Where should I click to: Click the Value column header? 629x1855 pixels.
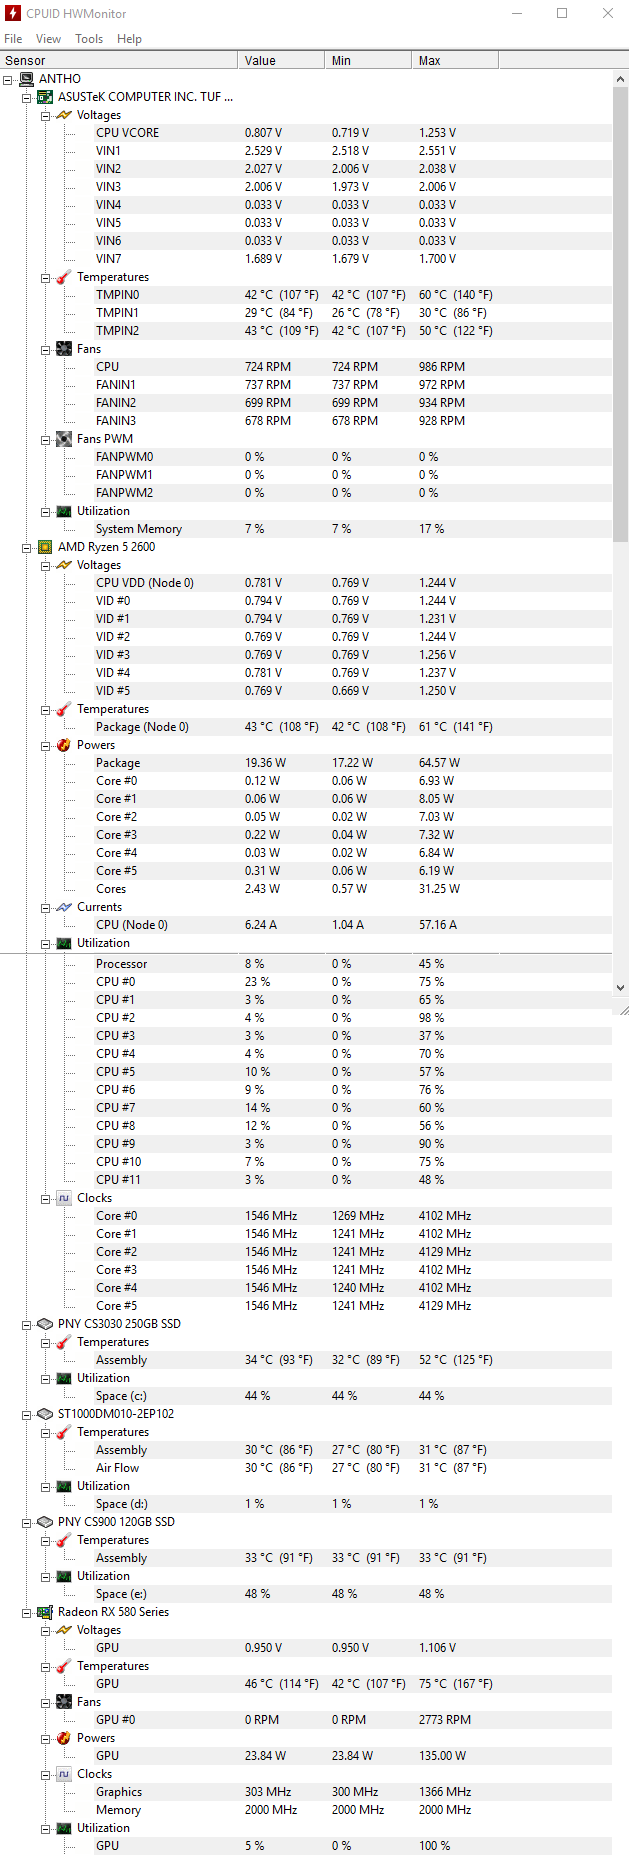(x=260, y=61)
